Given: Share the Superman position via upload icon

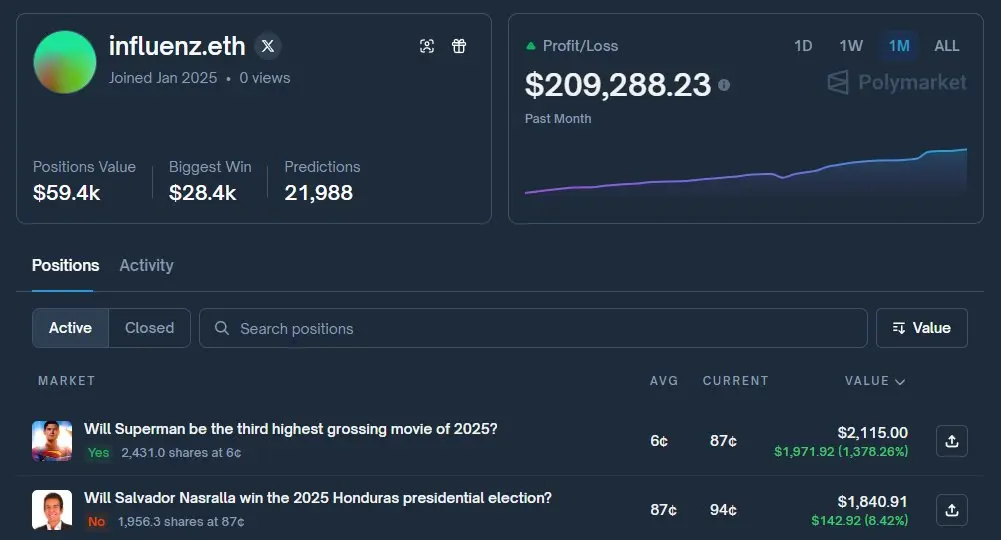Looking at the screenshot, I should click(x=952, y=441).
